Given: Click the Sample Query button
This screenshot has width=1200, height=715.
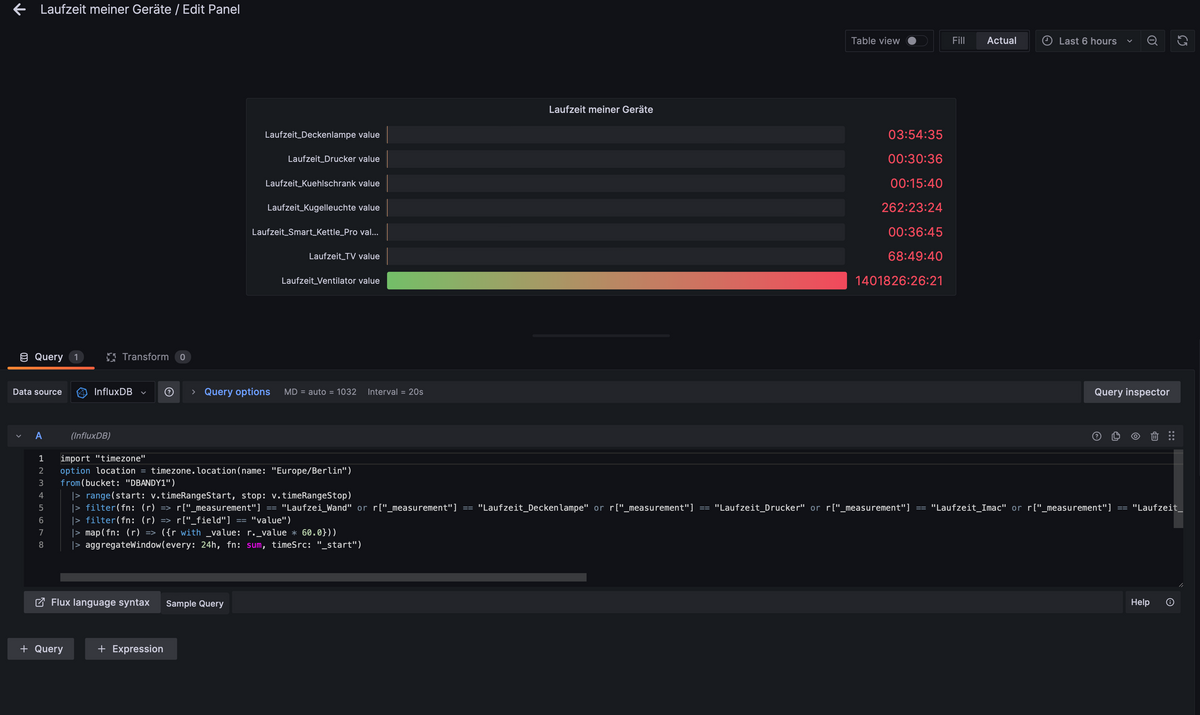Looking at the screenshot, I should 195,603.
